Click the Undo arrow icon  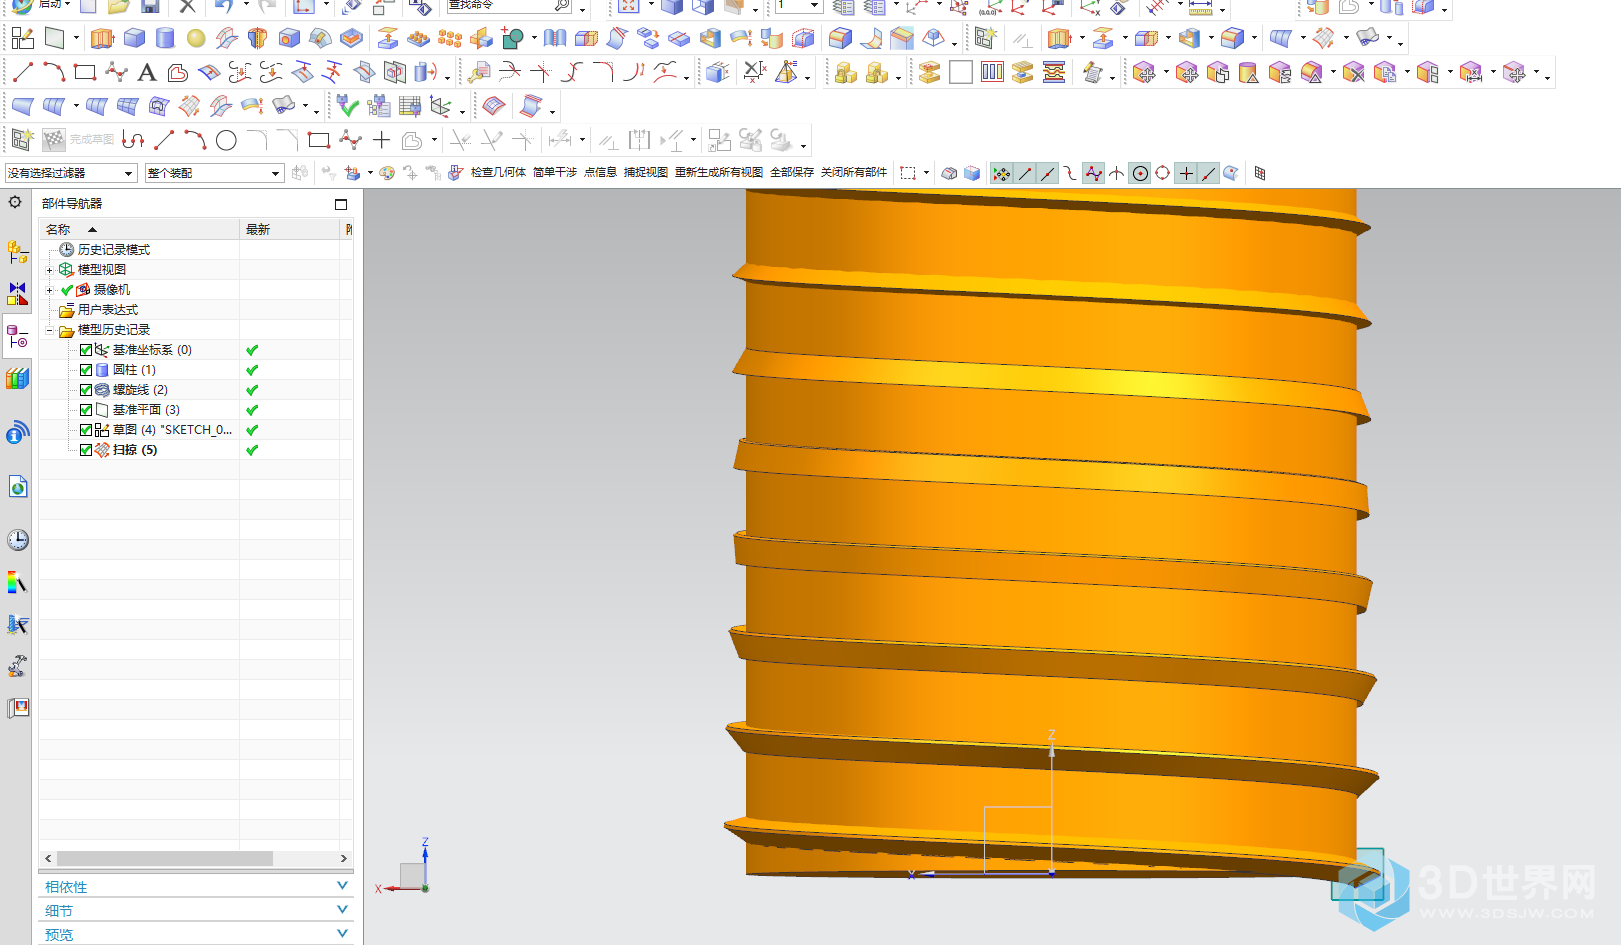pos(224,6)
